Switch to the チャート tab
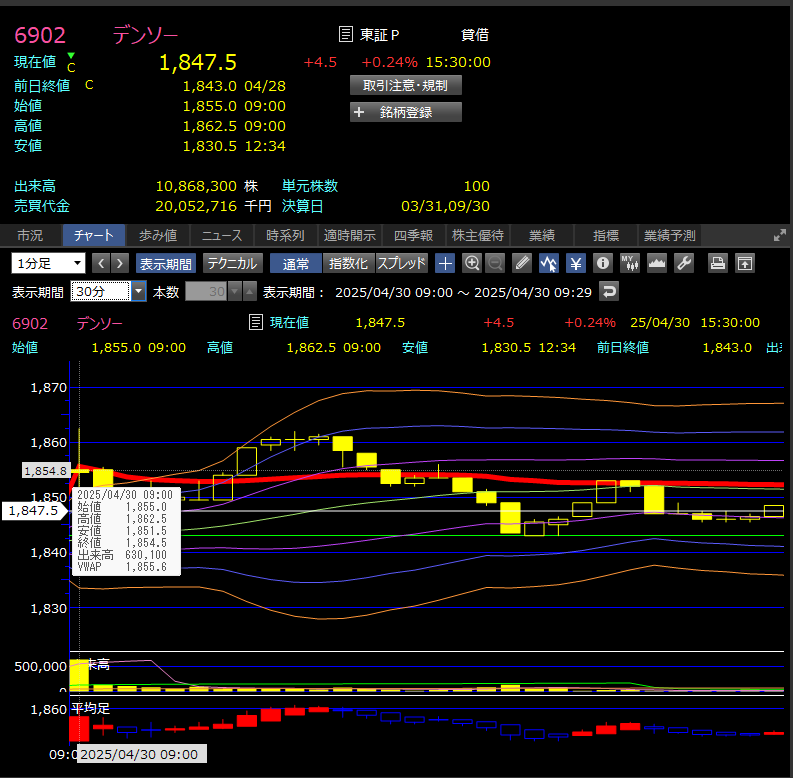This screenshot has width=793, height=778. [94, 235]
